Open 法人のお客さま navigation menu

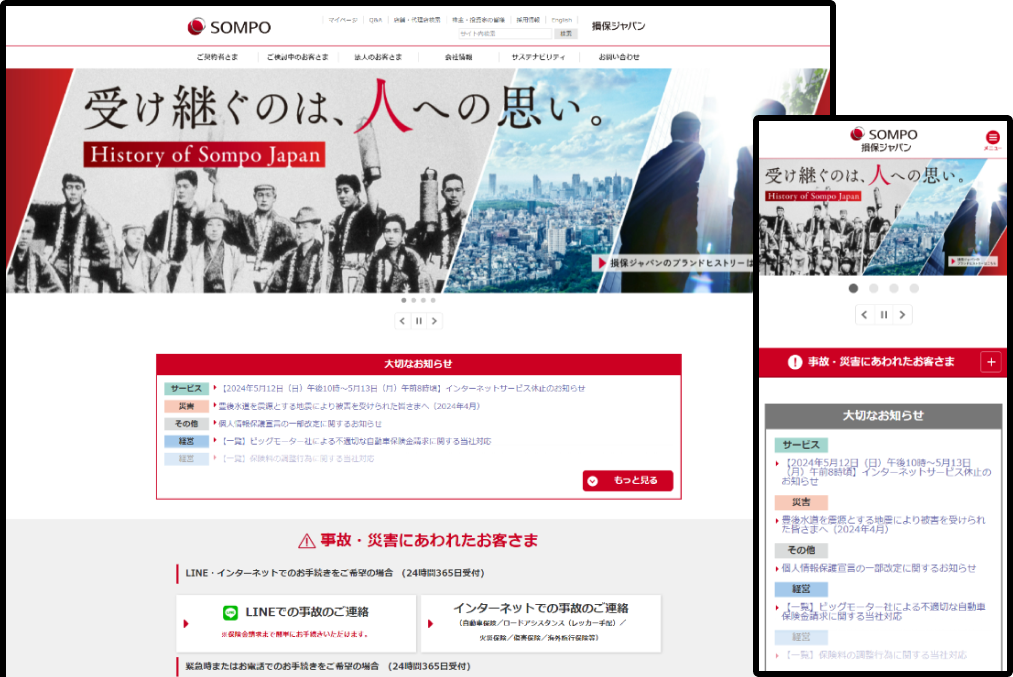(378, 57)
